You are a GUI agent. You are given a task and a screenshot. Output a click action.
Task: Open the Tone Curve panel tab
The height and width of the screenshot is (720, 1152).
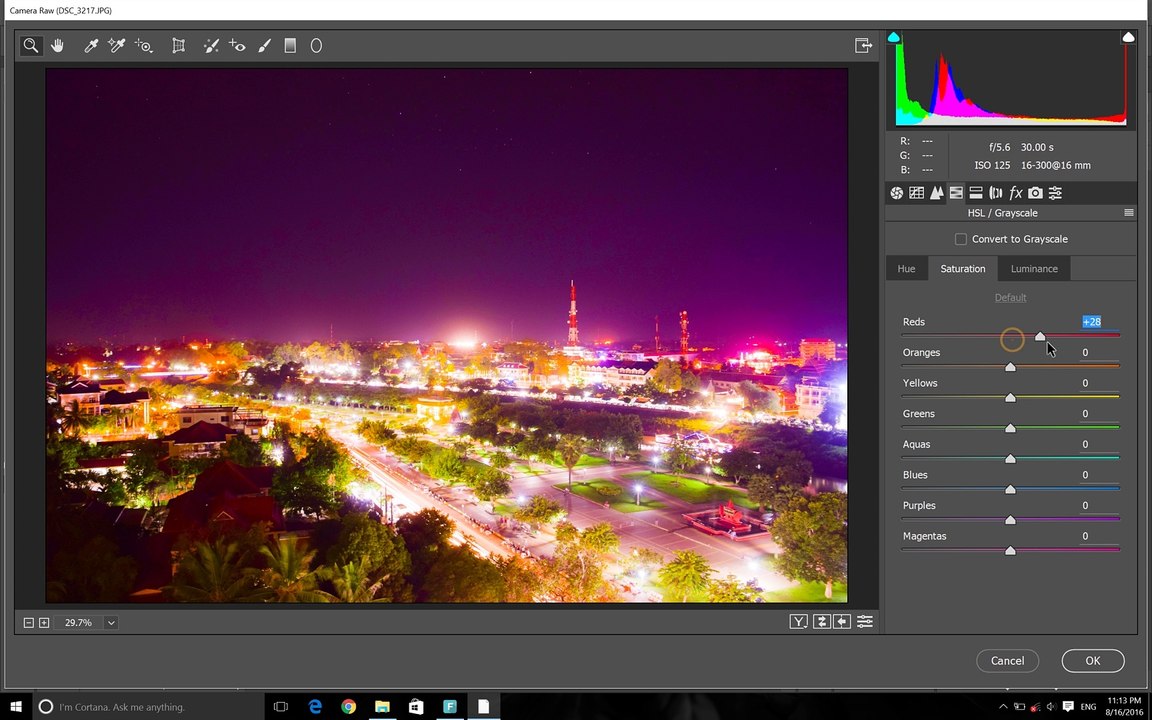916,192
